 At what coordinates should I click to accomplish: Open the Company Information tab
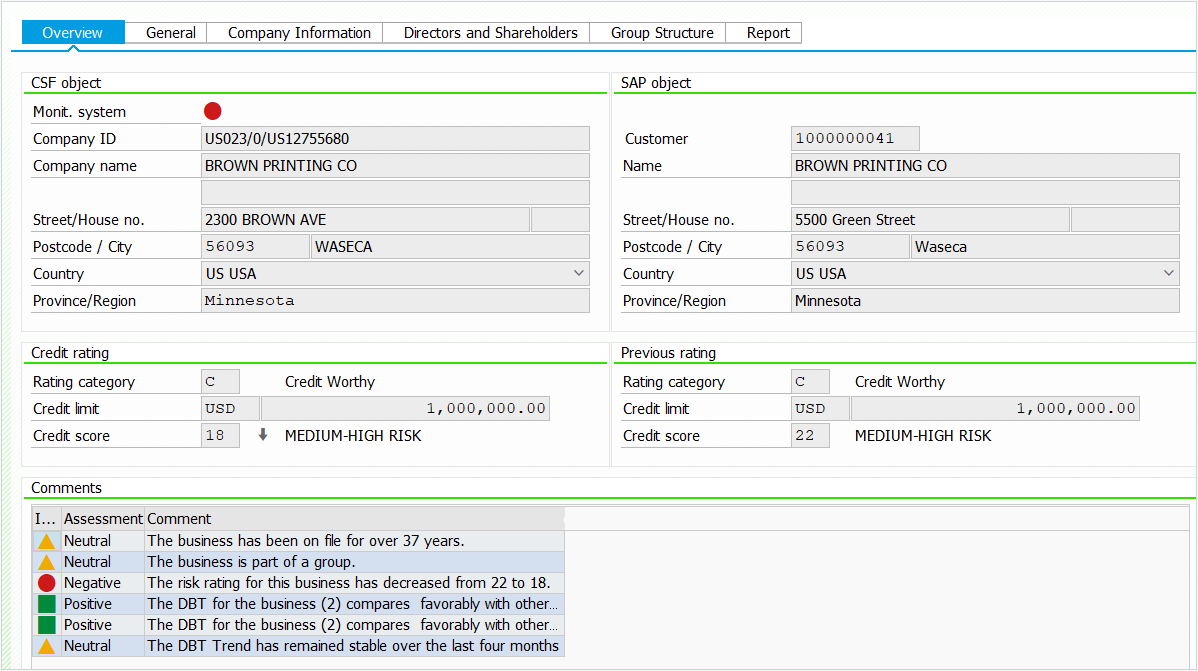pyautogui.click(x=299, y=33)
